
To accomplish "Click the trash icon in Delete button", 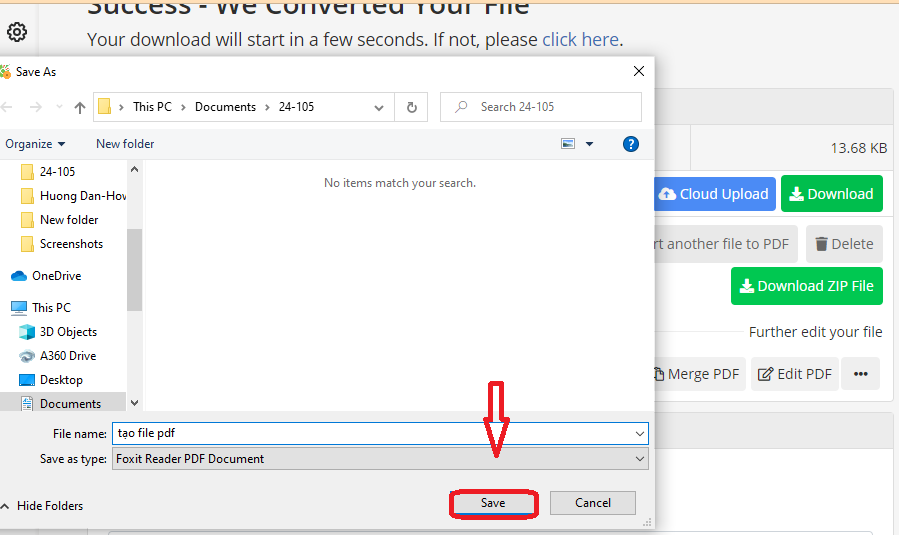I will point(822,244).
